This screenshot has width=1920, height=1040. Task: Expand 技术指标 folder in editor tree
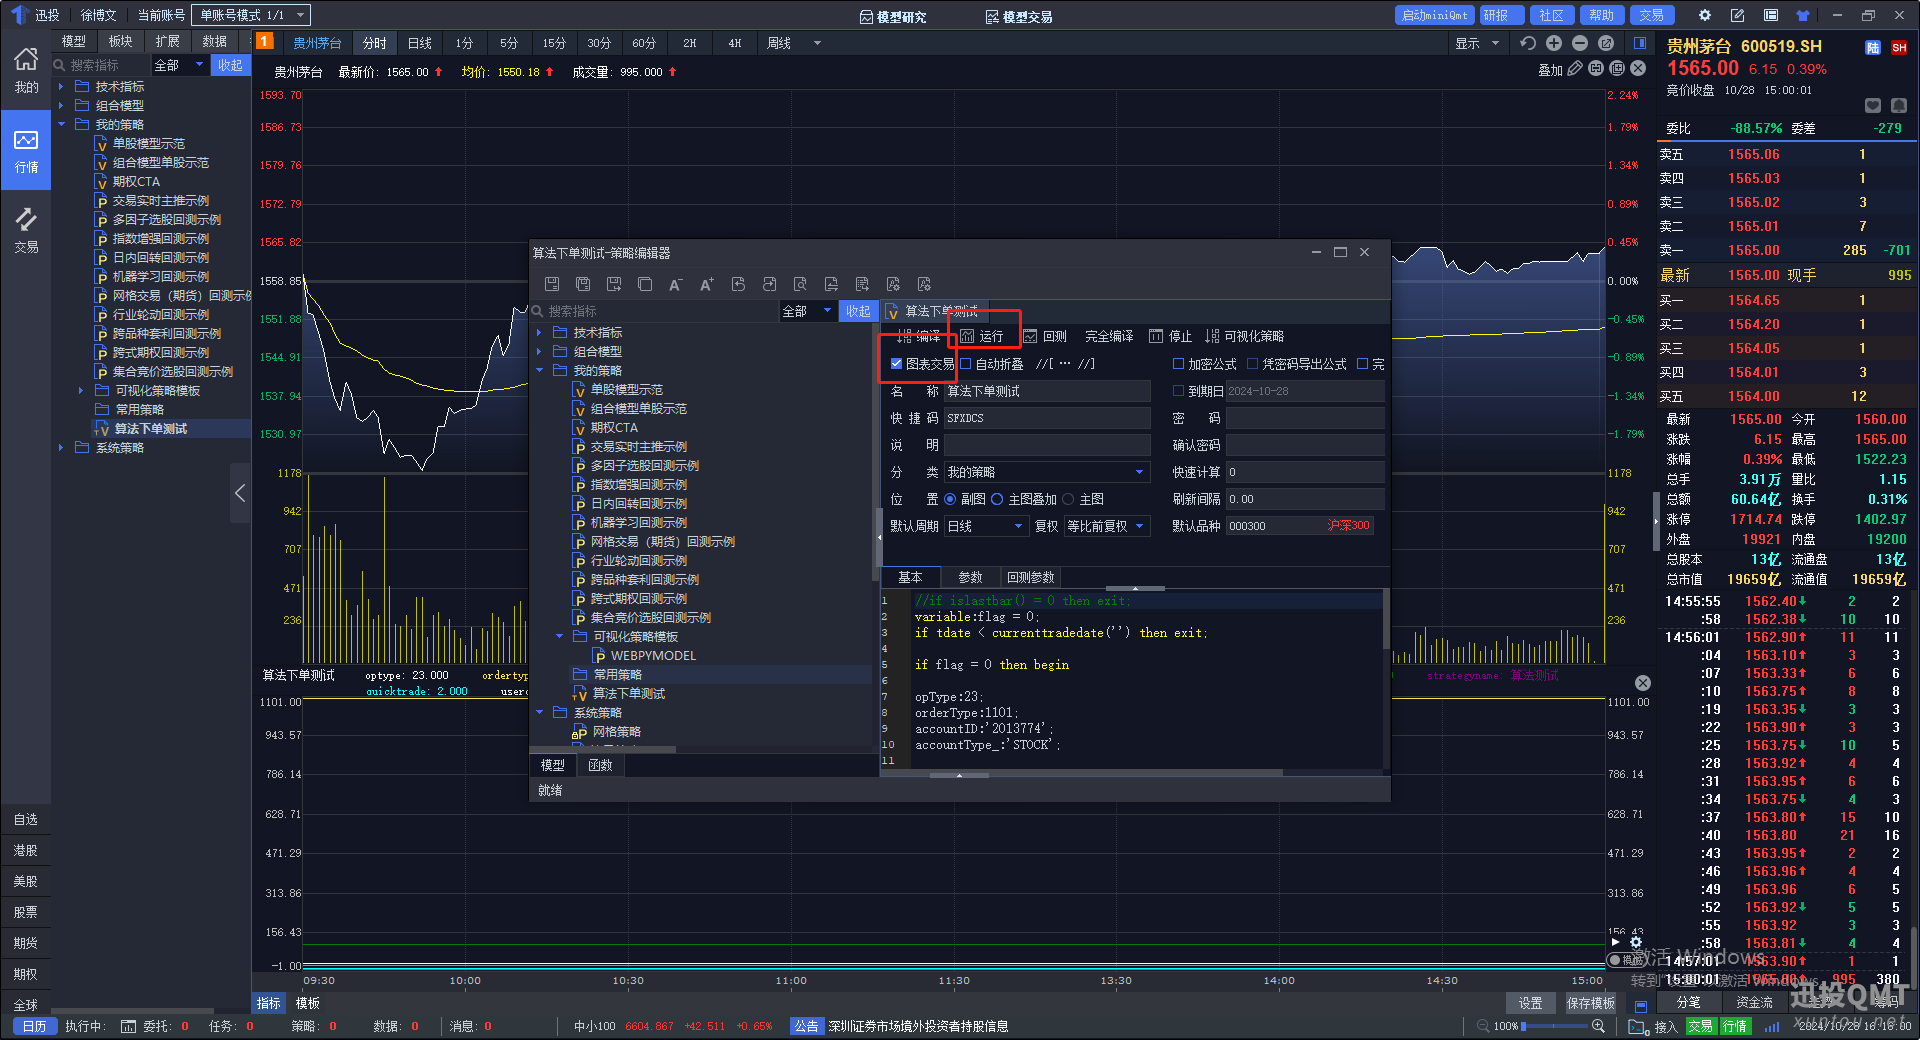pos(540,333)
